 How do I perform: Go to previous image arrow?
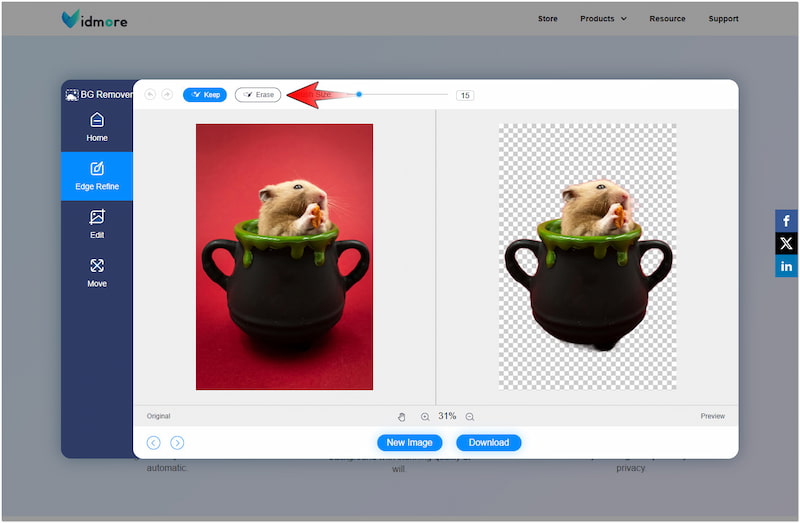tap(153, 442)
